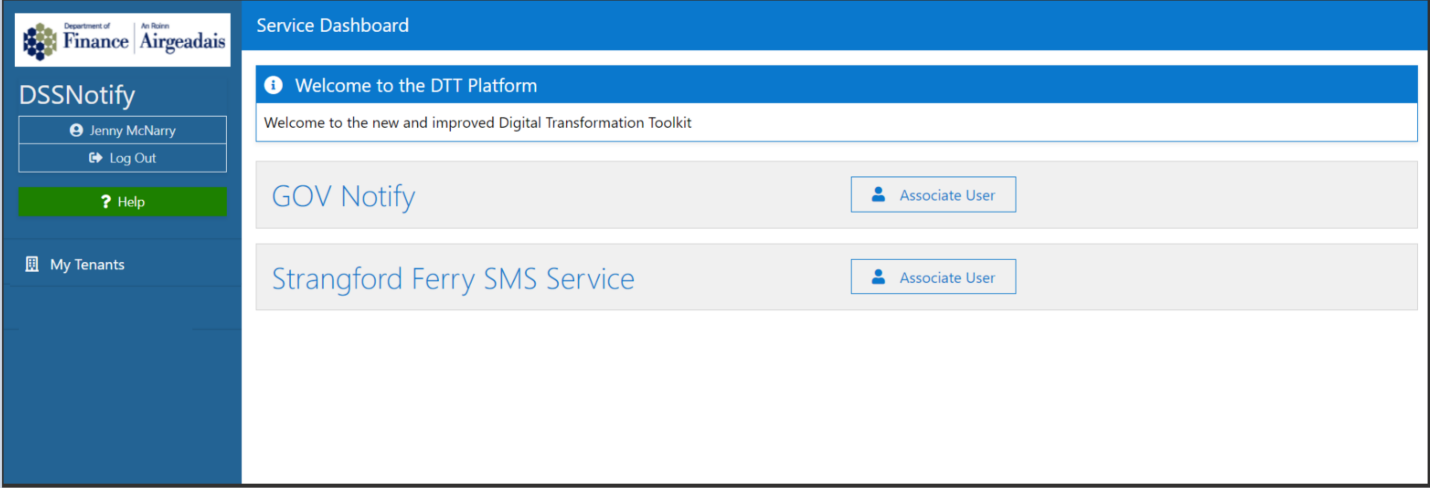Click the Welcome to the DTT Platform heading
This screenshot has height=488, width=1430.
click(x=416, y=85)
